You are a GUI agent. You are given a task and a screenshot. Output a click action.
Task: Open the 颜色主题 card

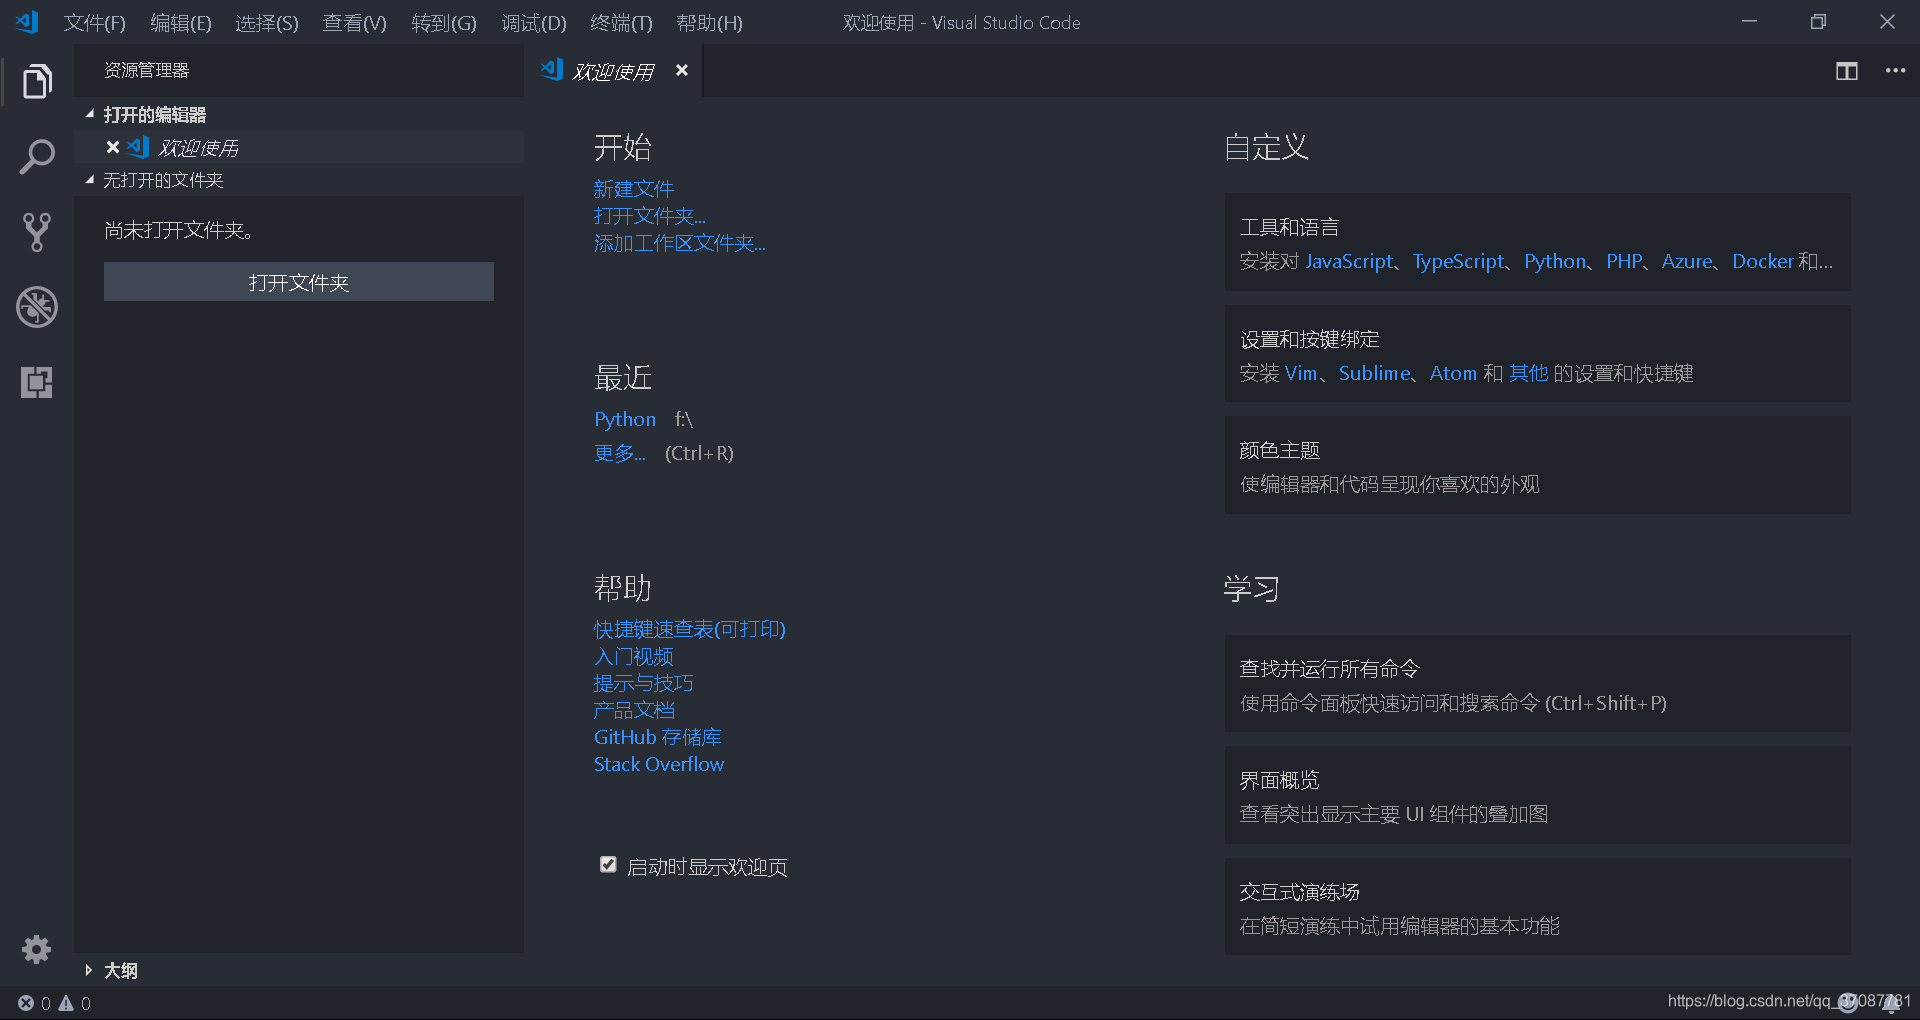(x=1538, y=465)
